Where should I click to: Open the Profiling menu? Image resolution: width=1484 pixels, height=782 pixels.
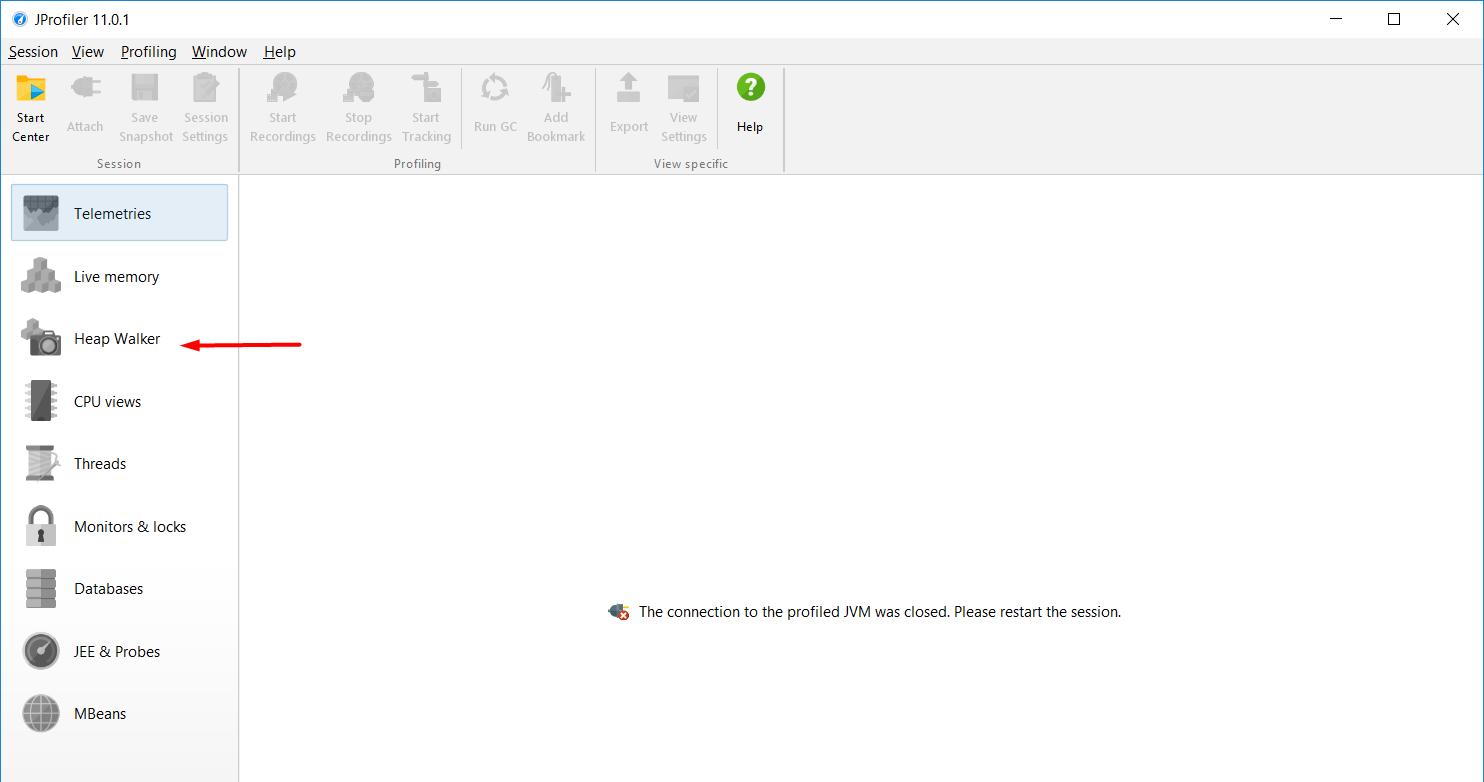pos(148,52)
